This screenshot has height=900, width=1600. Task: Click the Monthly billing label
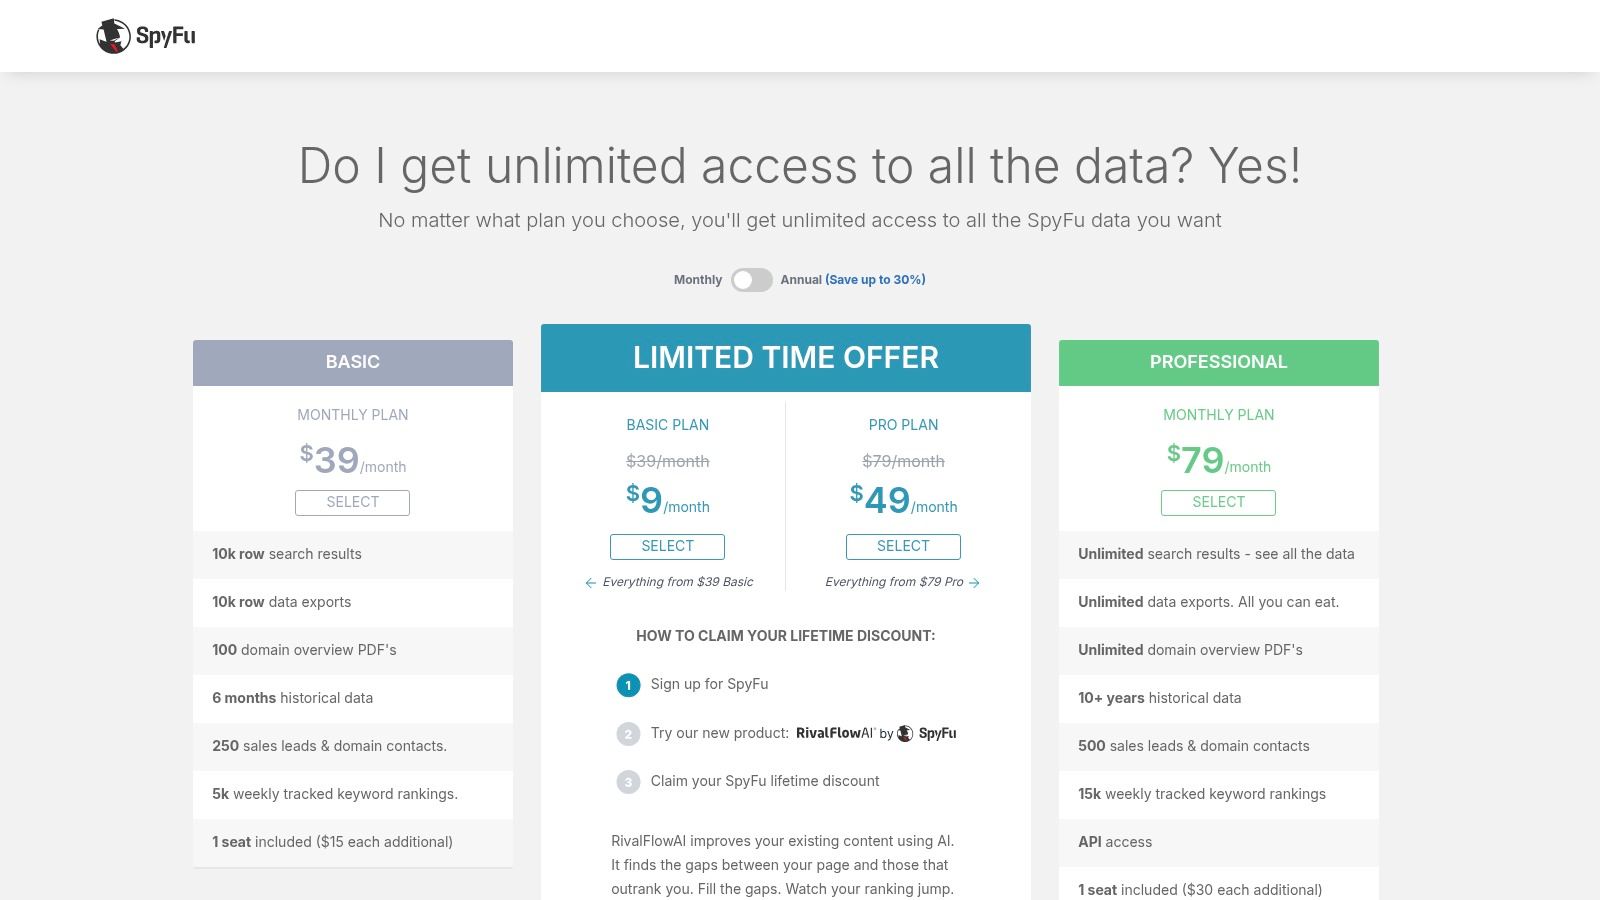[697, 280]
